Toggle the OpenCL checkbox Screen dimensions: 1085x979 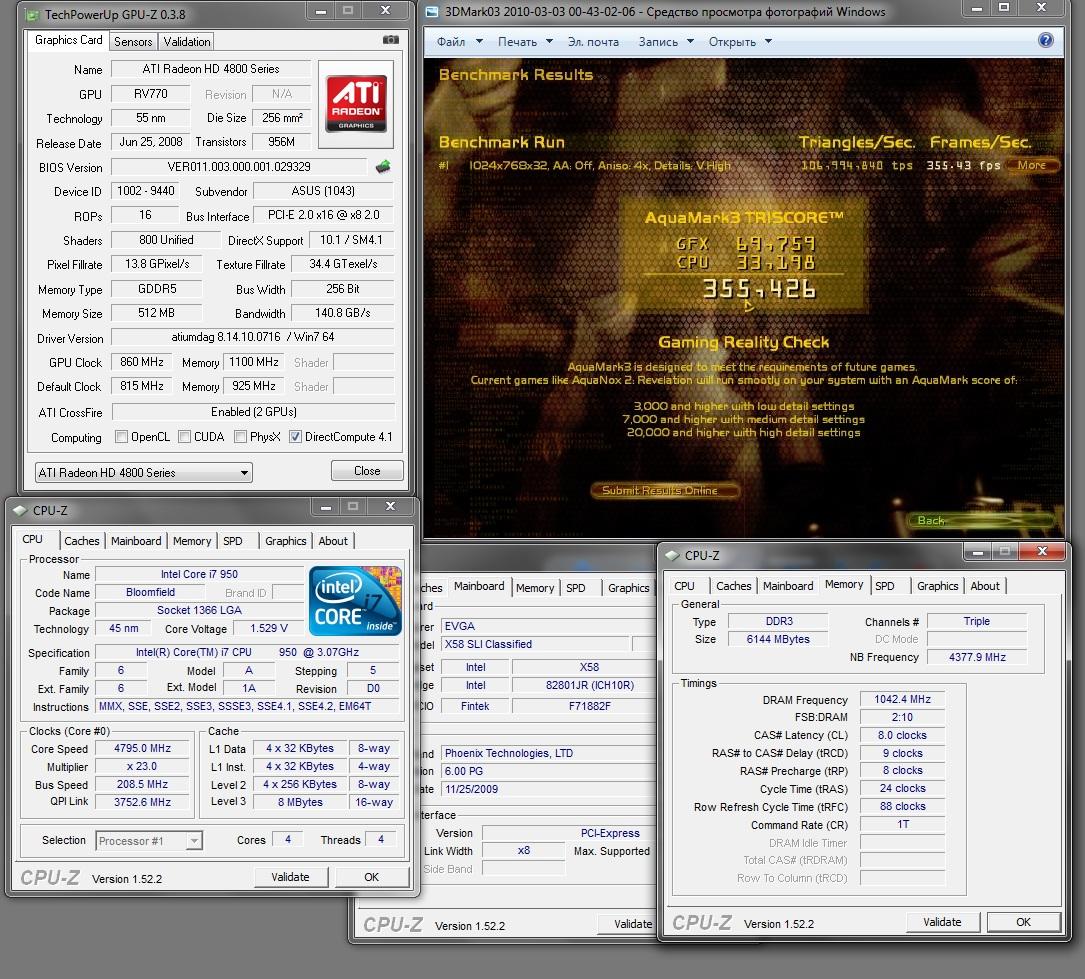(121, 437)
